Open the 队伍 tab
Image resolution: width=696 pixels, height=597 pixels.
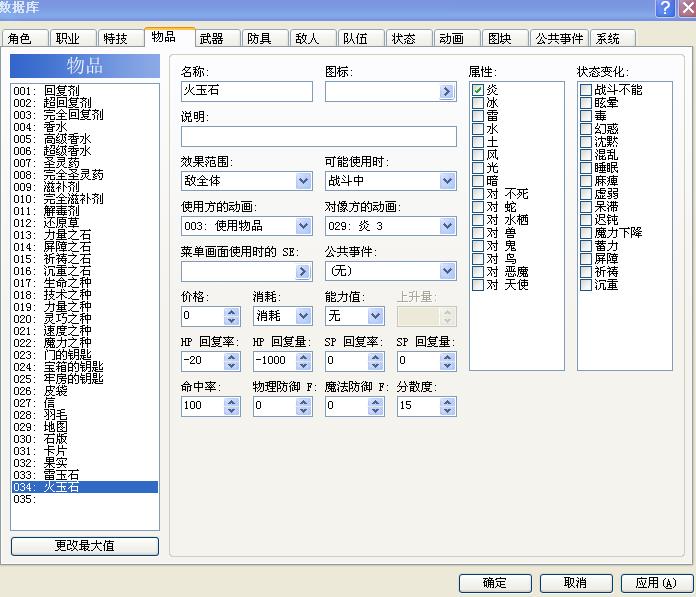(361, 39)
